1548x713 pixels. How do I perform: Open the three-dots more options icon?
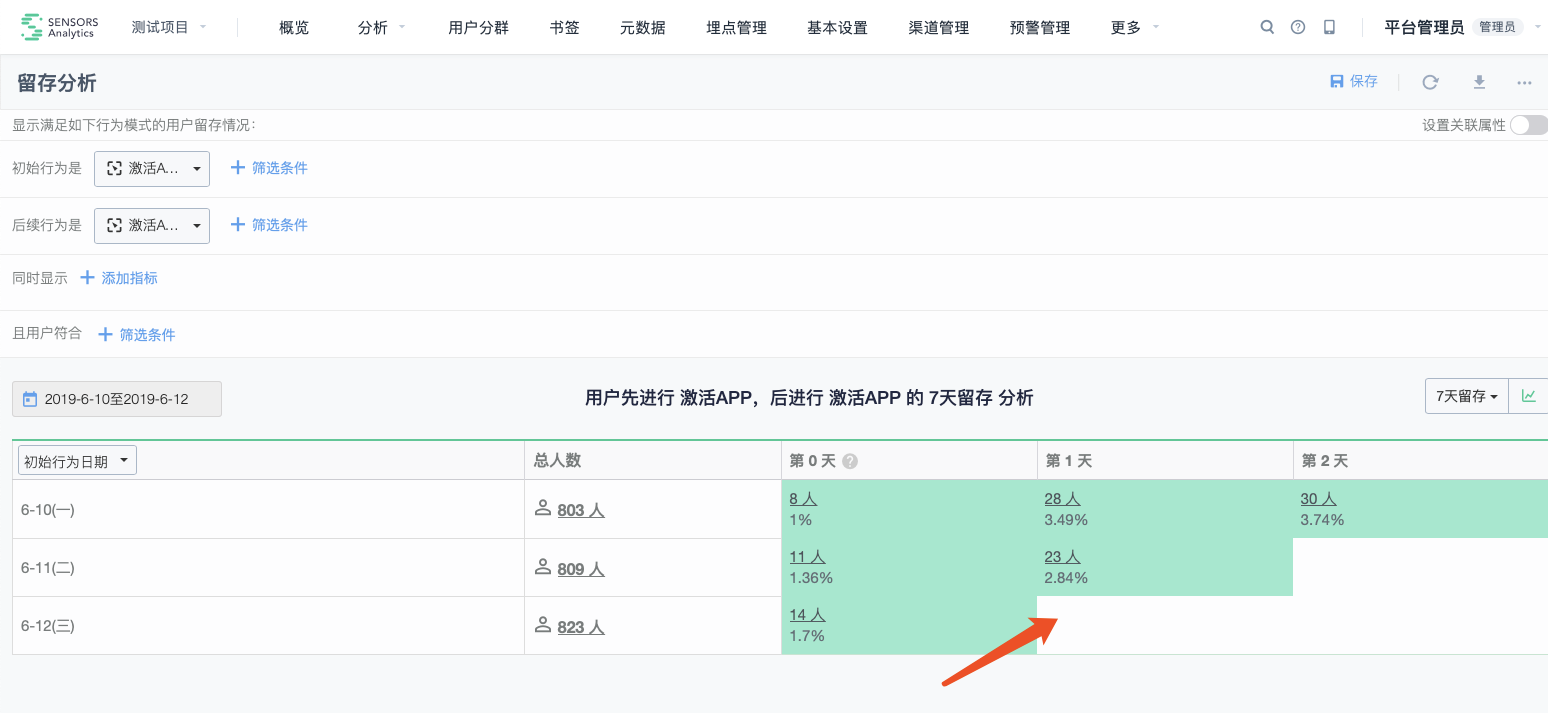(x=1524, y=83)
